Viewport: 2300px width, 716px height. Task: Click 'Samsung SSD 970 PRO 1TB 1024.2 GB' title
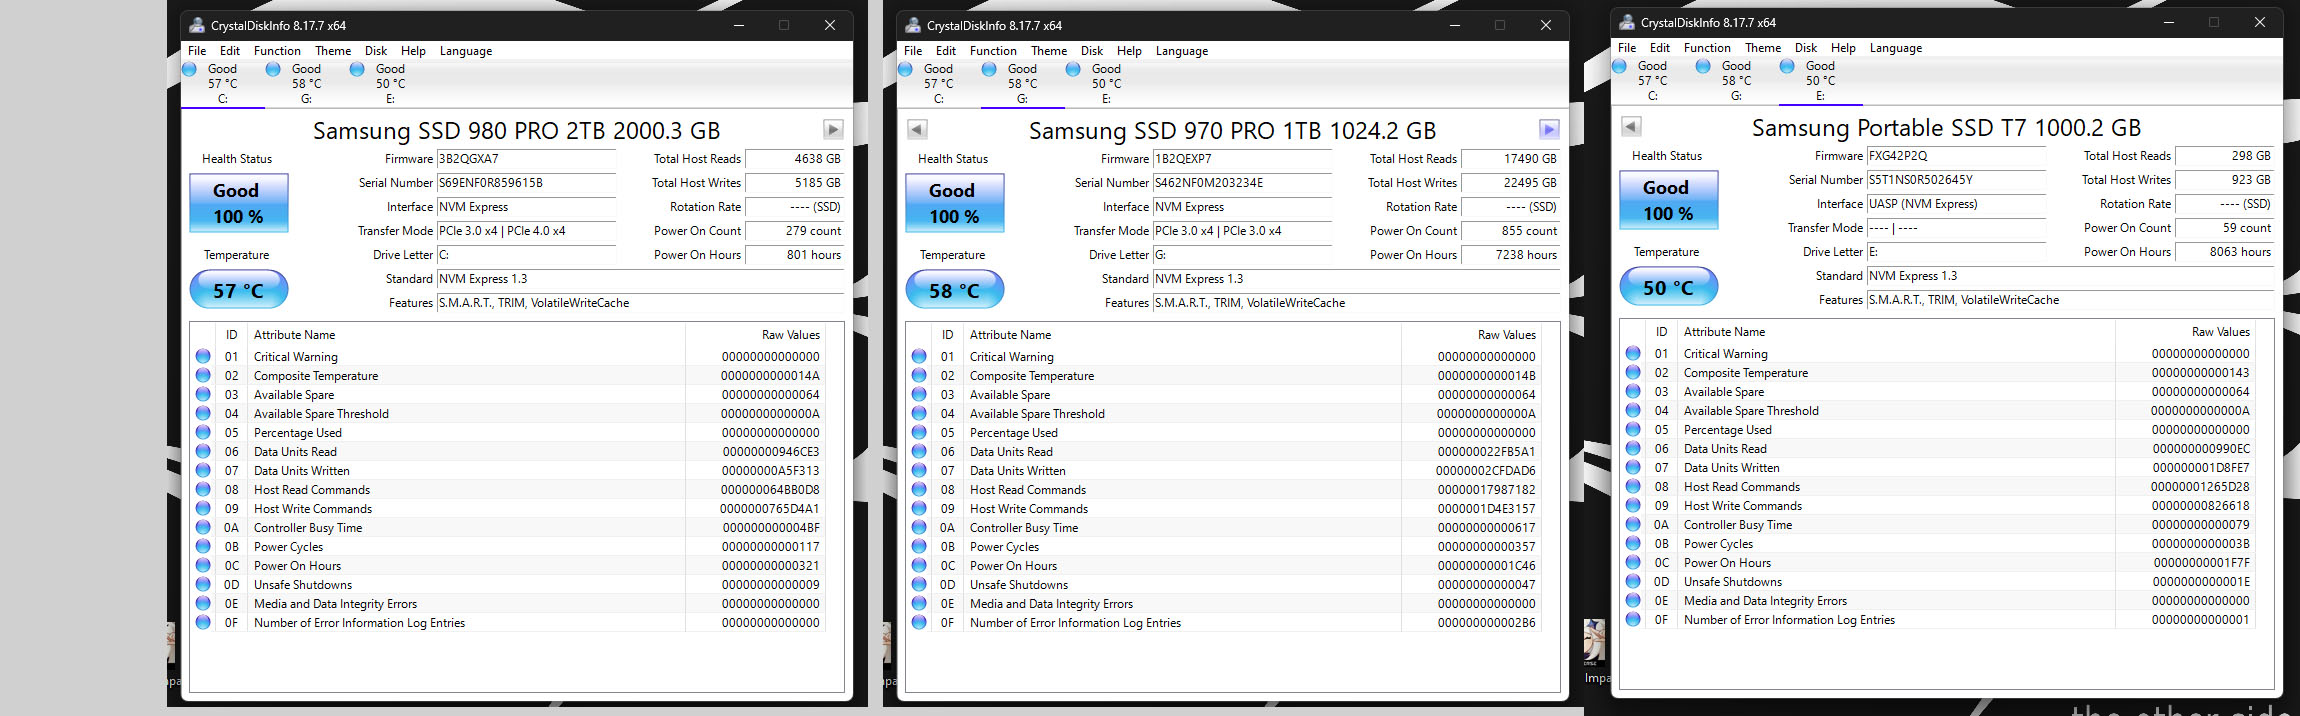click(1232, 130)
